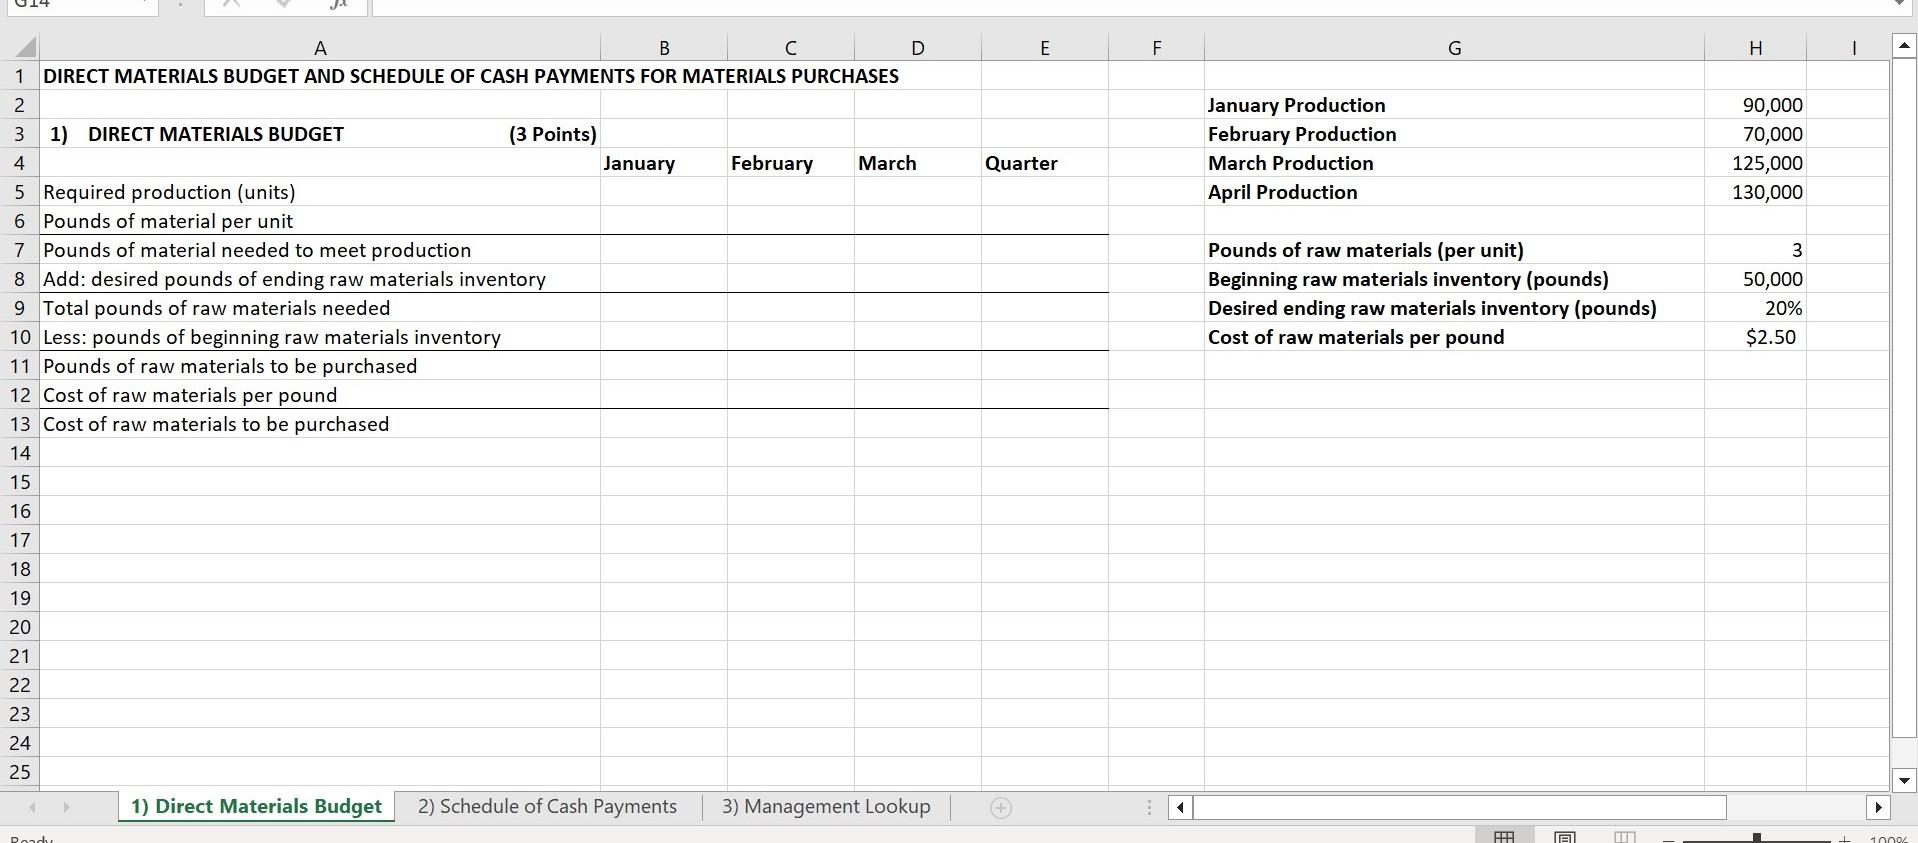Select 'Pounds of raw materials to be purchased'
The height and width of the screenshot is (843, 1918).
[x=320, y=366]
